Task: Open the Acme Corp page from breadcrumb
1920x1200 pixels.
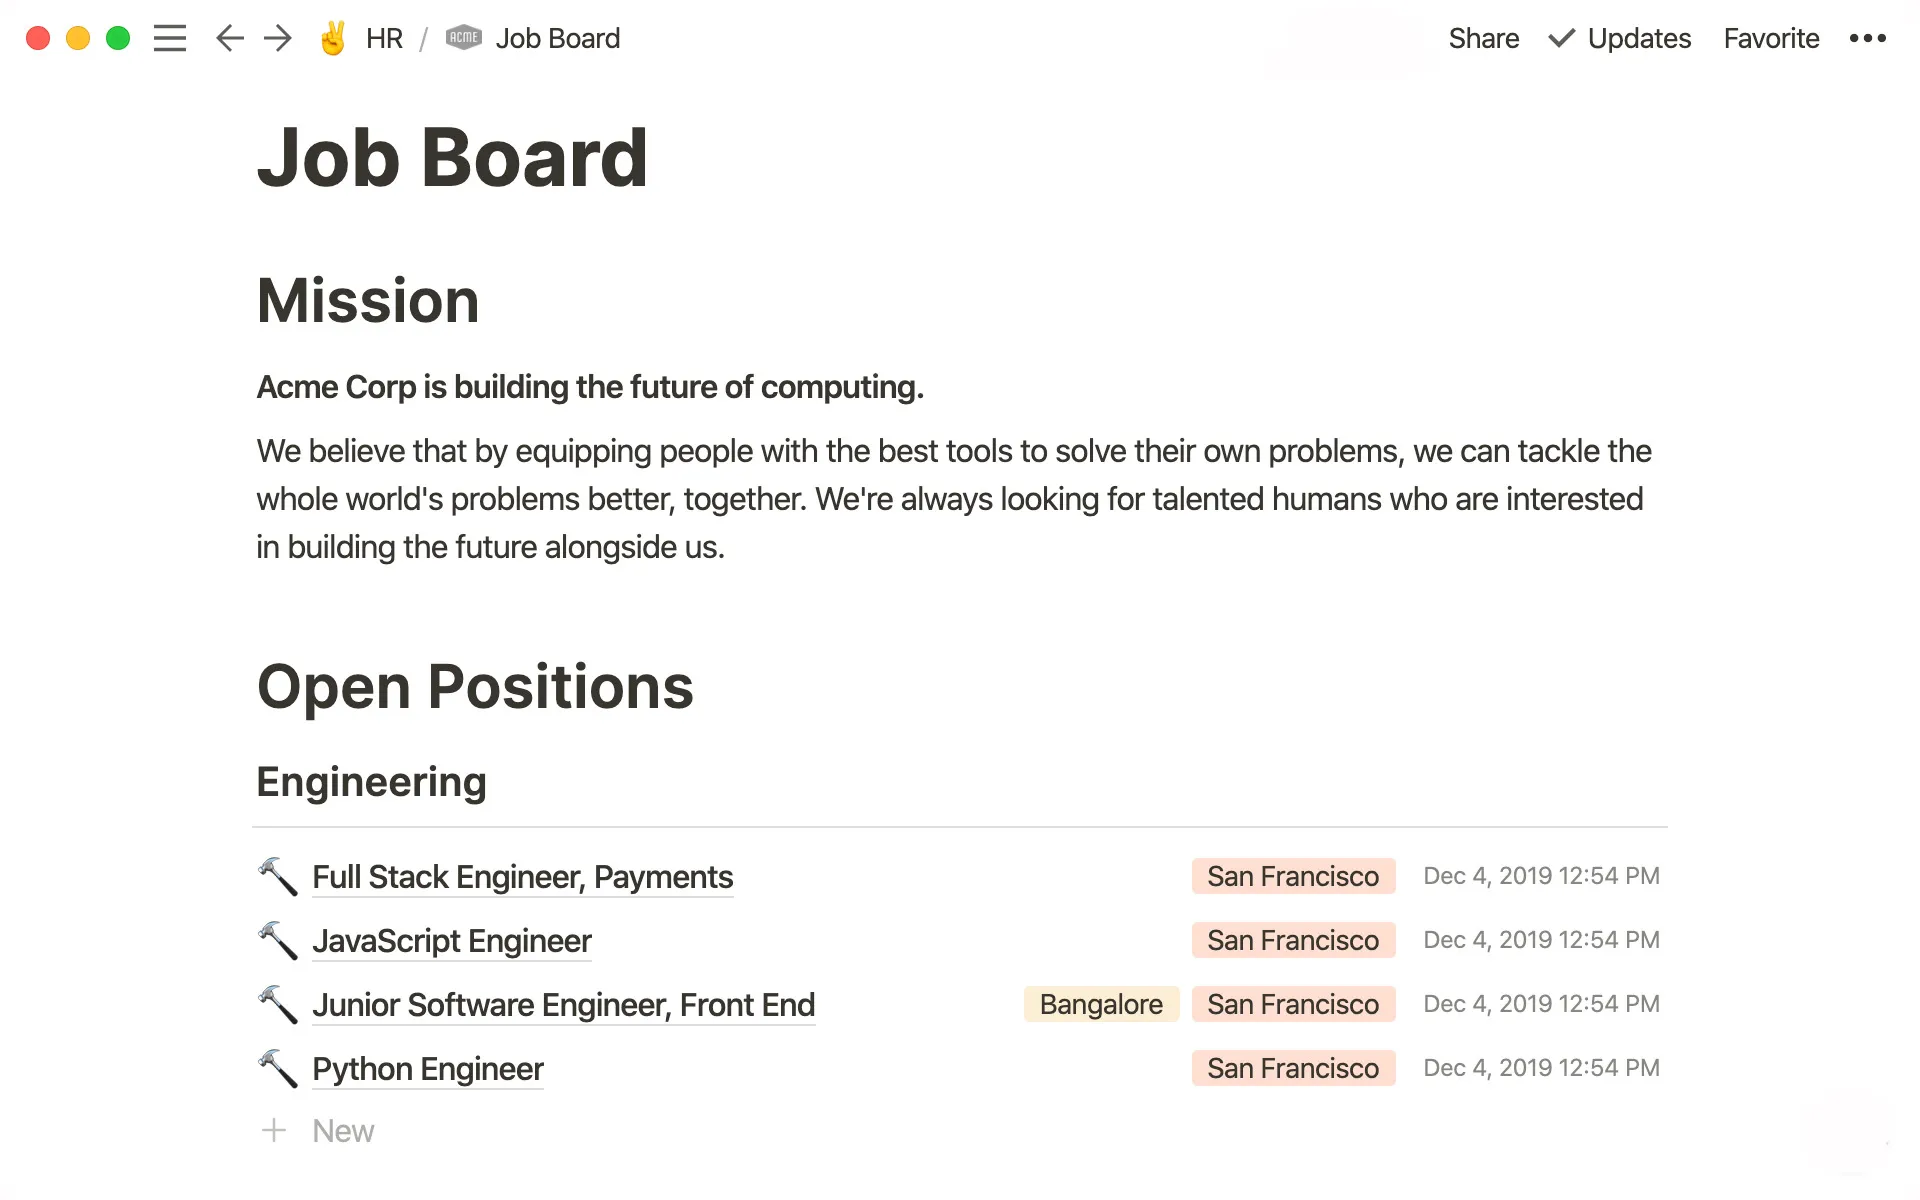Action: coord(463,37)
